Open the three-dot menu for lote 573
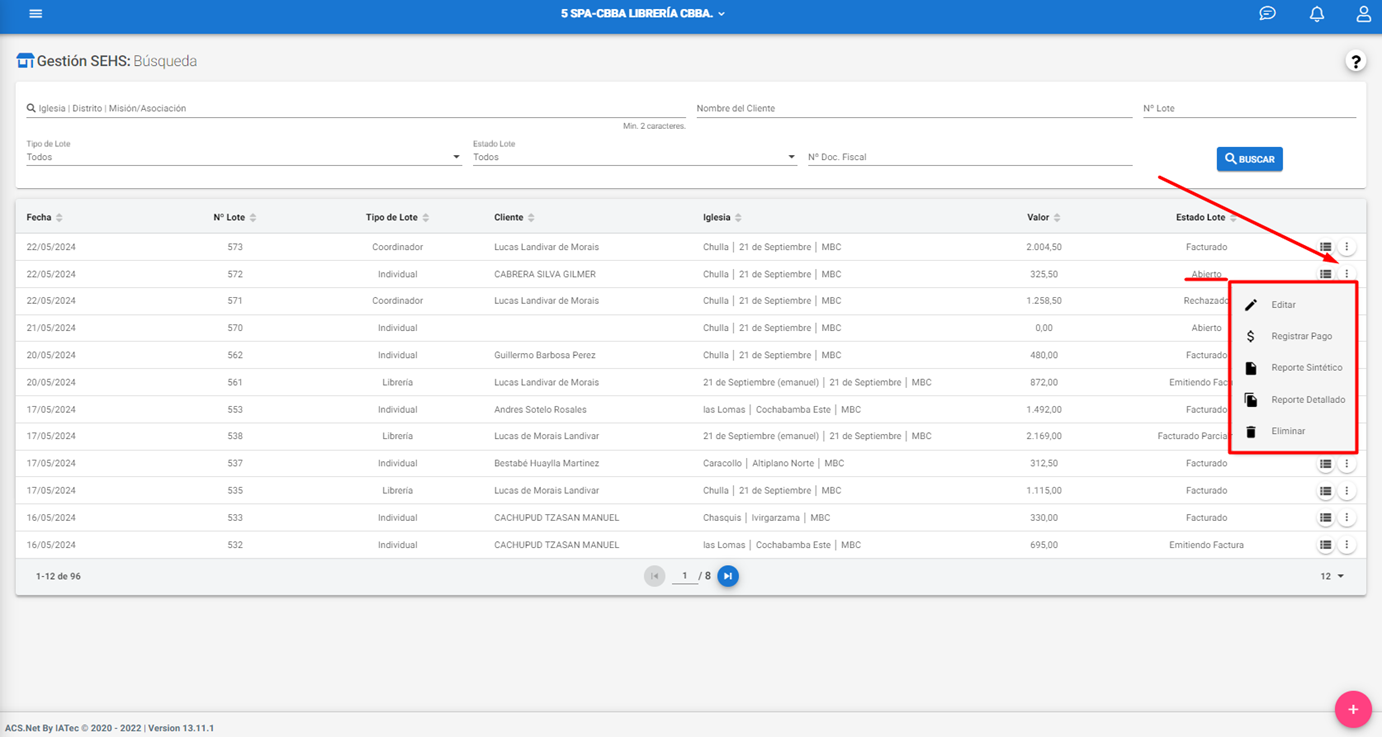Screen dimensions: 1382x737 tap(1347, 247)
